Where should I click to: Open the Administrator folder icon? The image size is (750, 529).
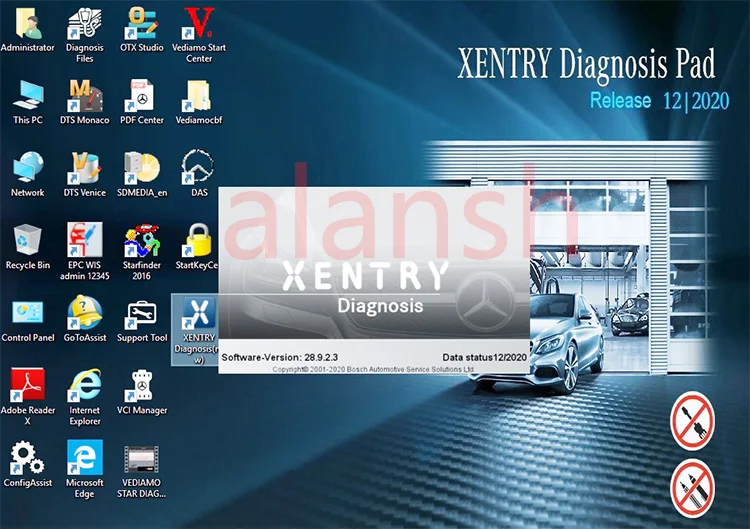coord(28,29)
